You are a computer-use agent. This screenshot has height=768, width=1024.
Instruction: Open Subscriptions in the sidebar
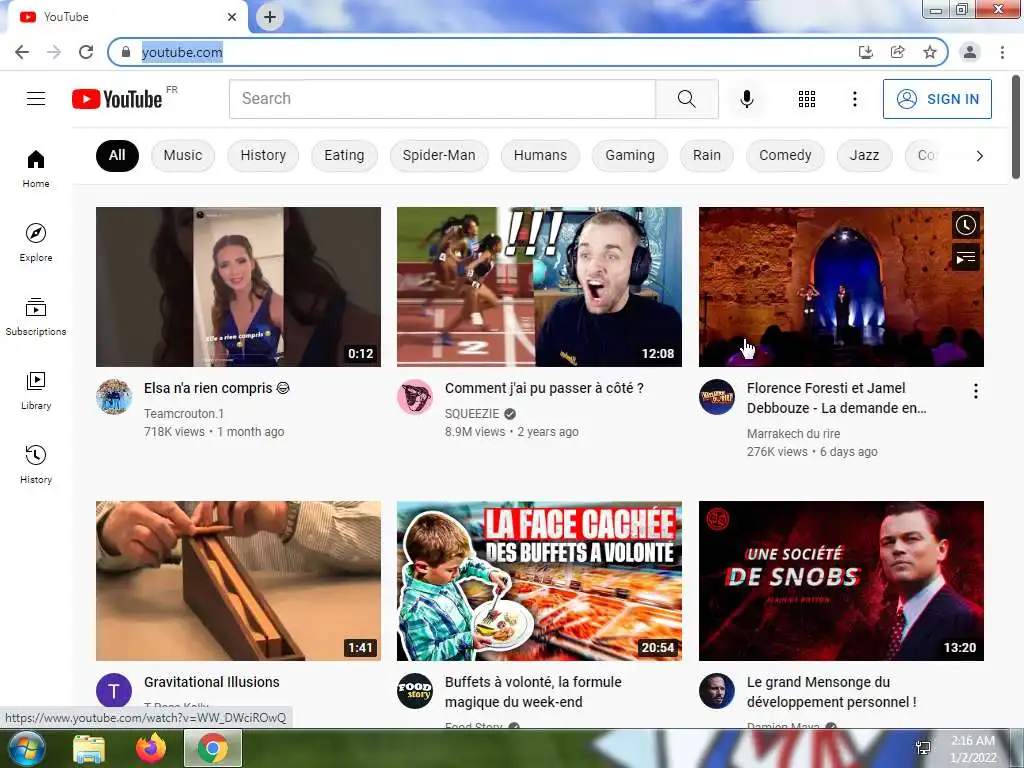[x=36, y=317]
